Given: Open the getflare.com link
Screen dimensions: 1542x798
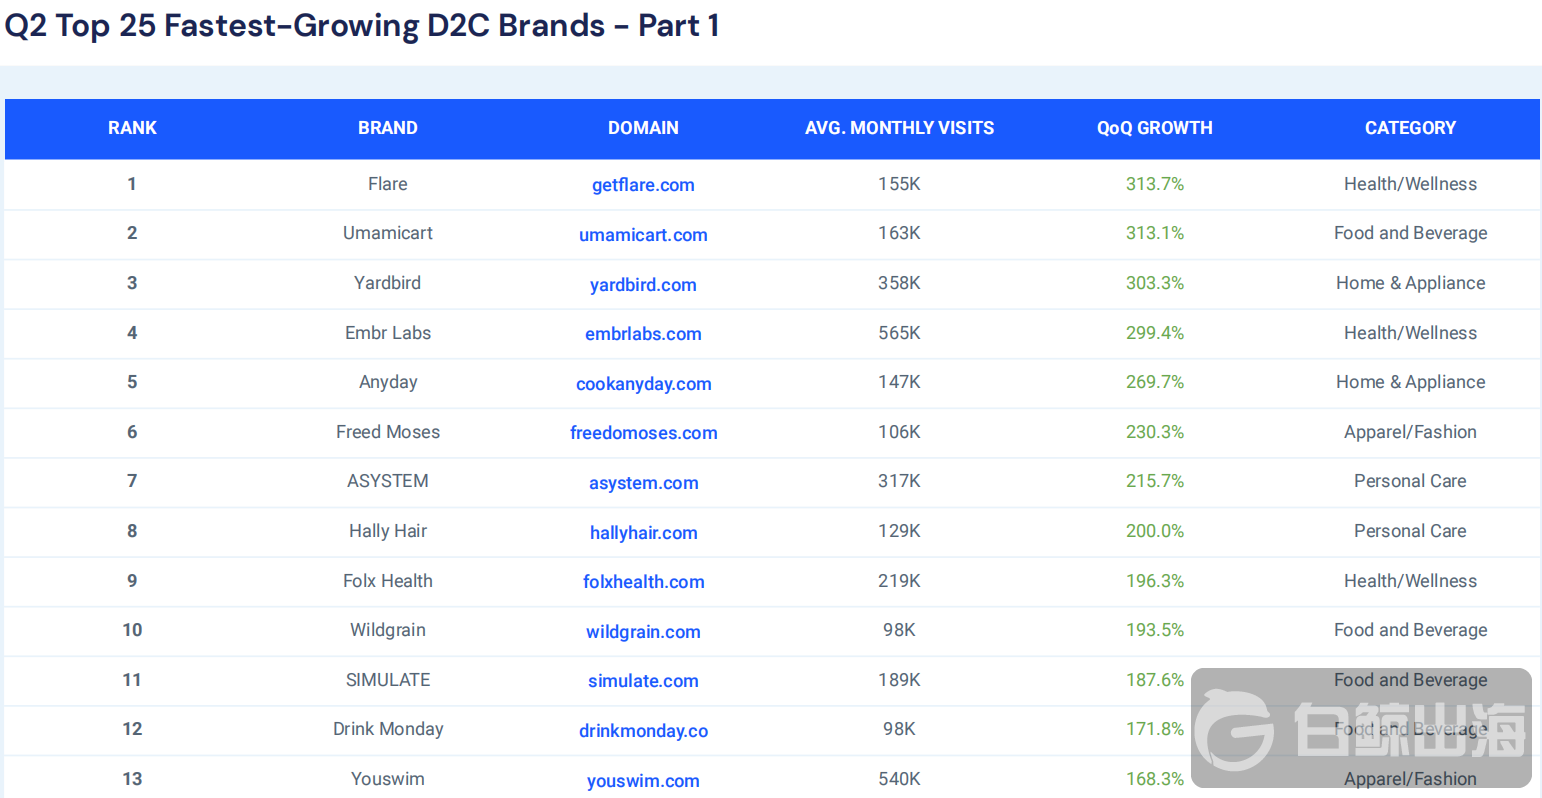Looking at the screenshot, I should click(x=643, y=185).
